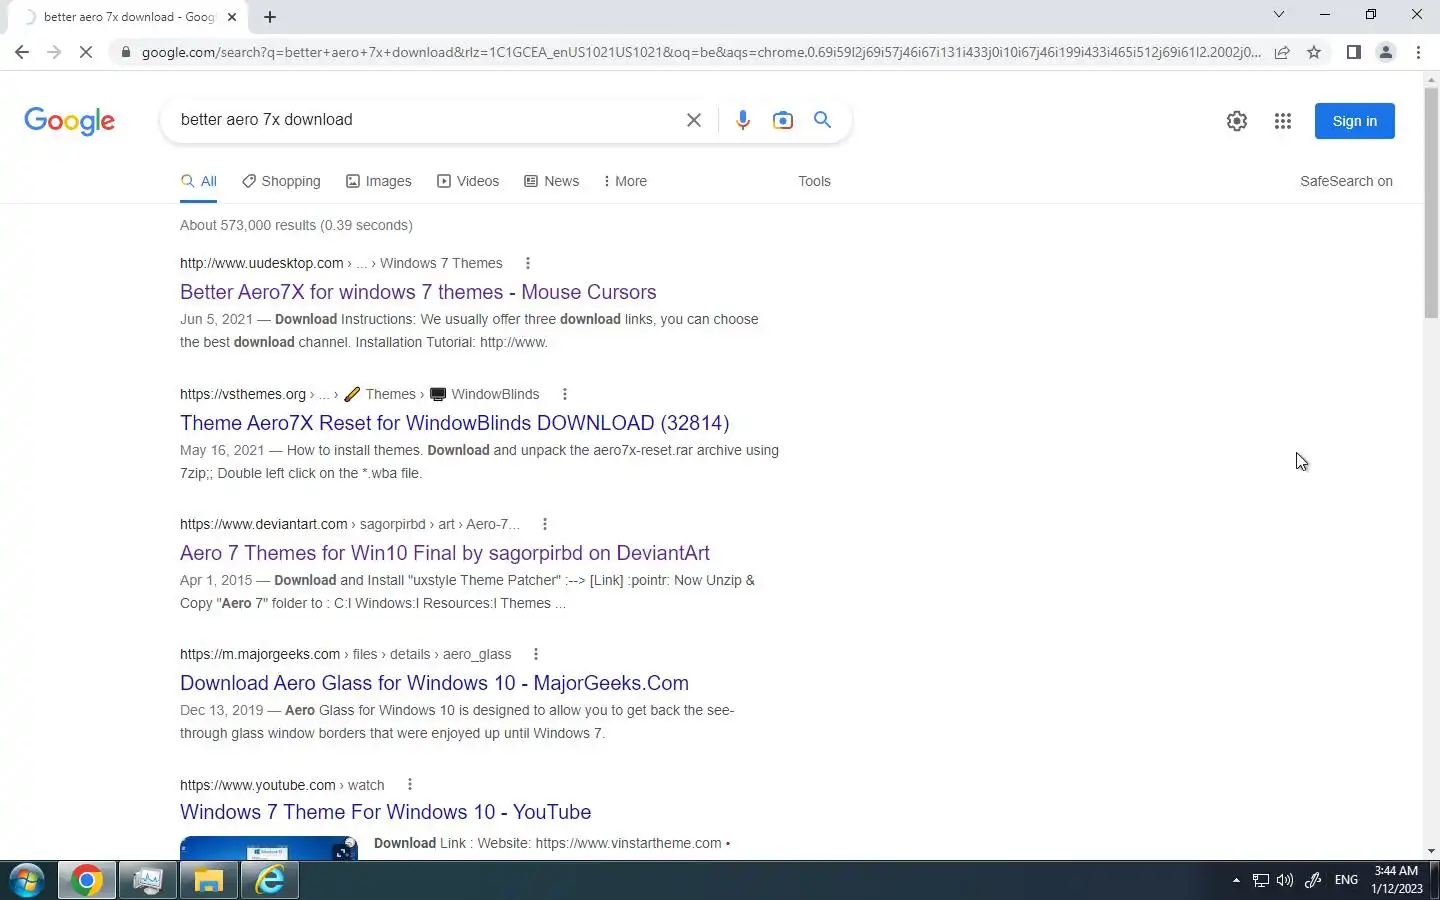
Task: Click the volume speaker tray icon
Action: pos(1285,880)
